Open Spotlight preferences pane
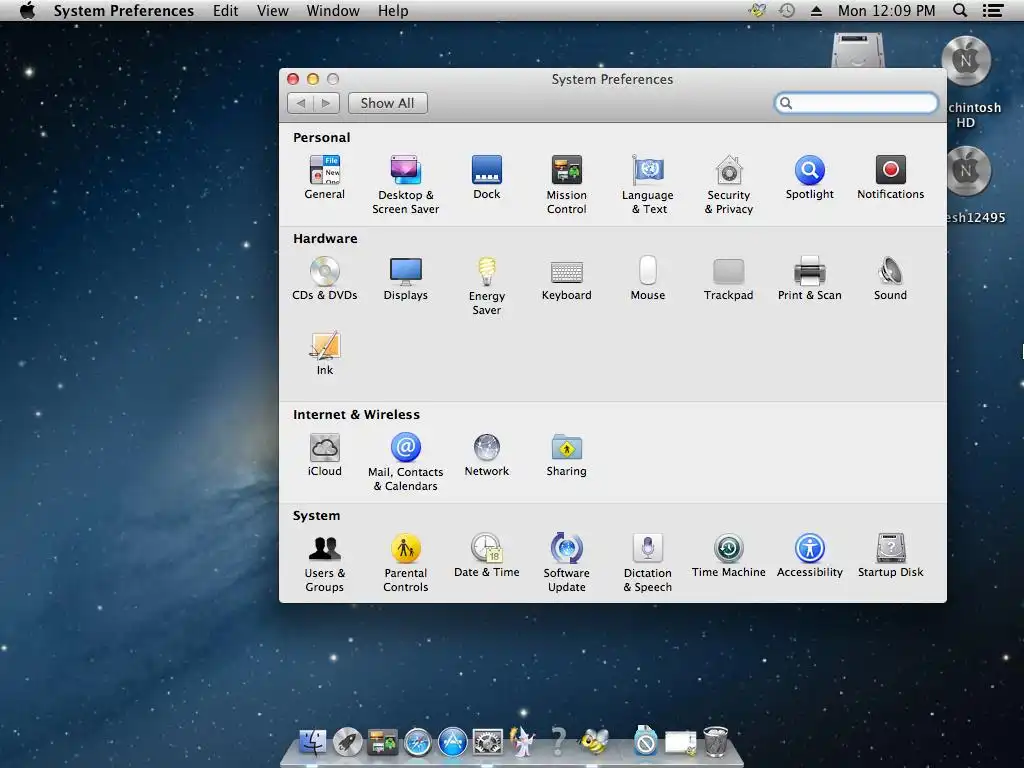This screenshot has width=1024, height=768. coord(810,177)
